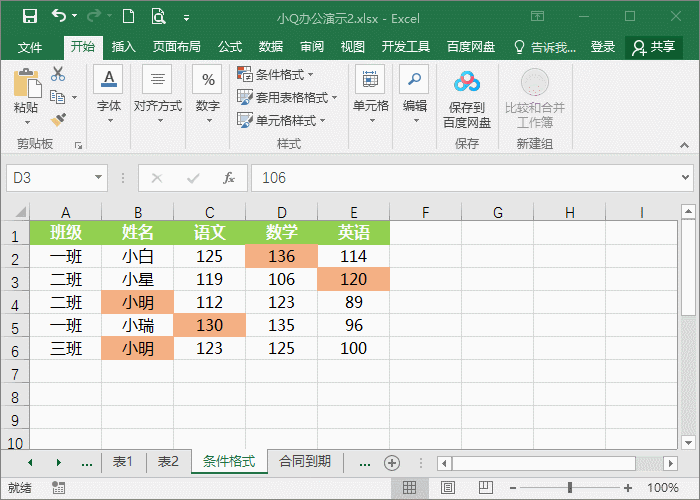The height and width of the screenshot is (500, 700).
Task: Click the zoom slider handle
Action: coord(569,488)
